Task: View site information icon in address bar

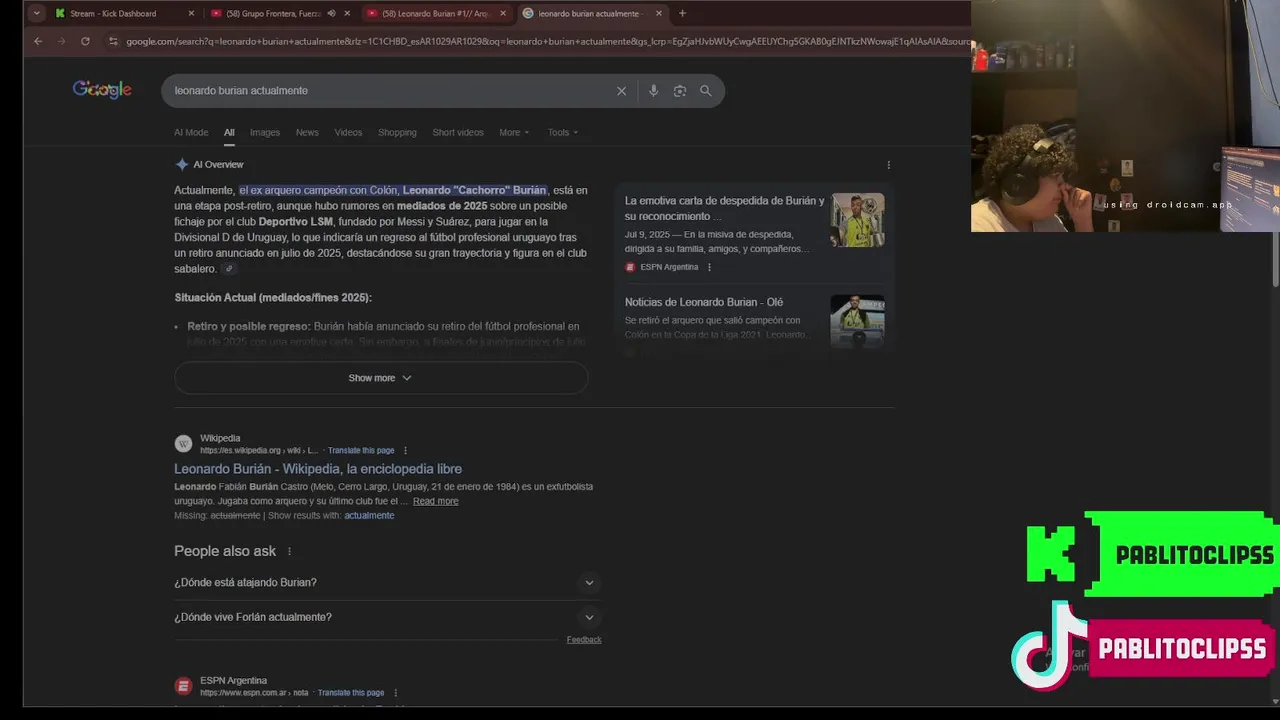Action: click(x=113, y=41)
